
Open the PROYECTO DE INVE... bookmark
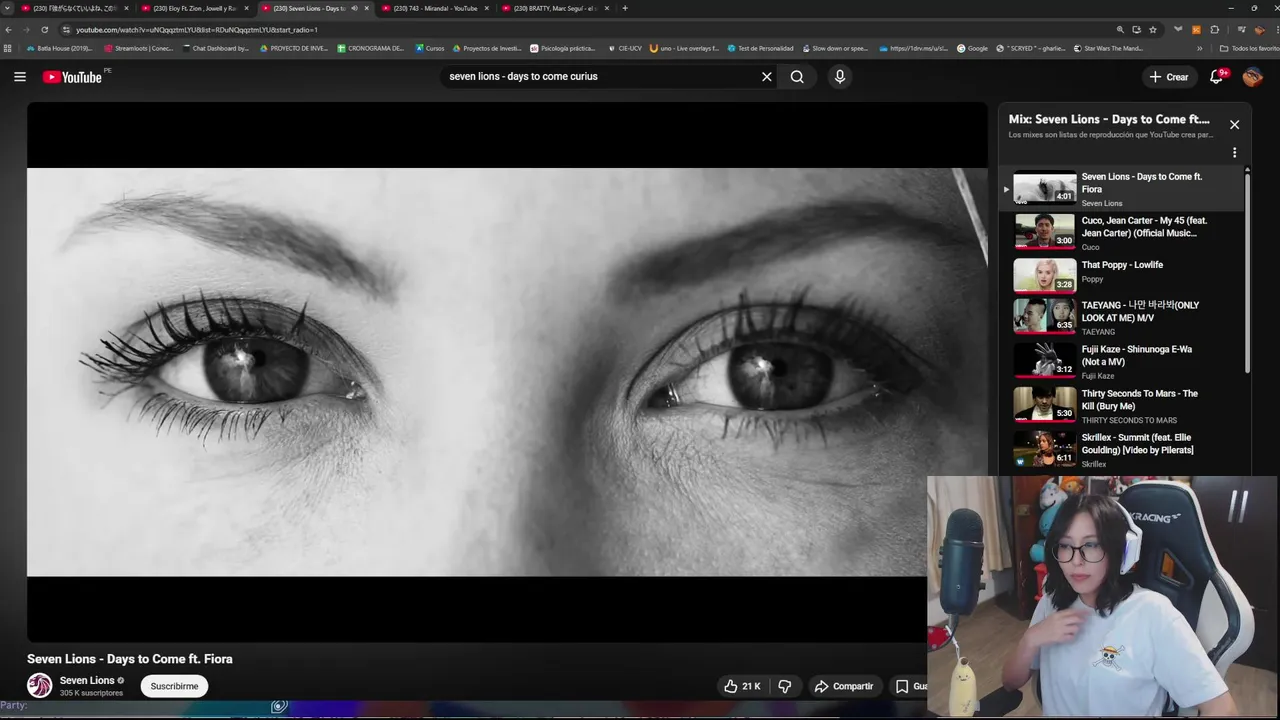click(293, 48)
